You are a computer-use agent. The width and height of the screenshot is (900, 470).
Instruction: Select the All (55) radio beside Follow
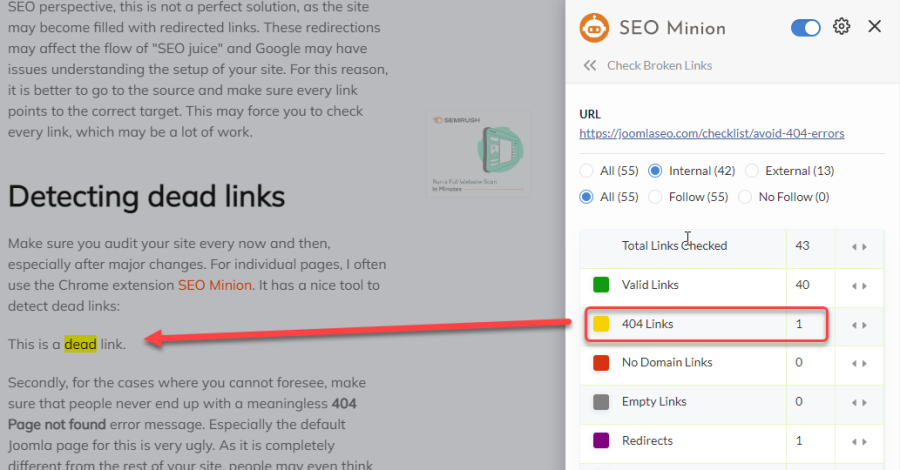pyautogui.click(x=586, y=197)
